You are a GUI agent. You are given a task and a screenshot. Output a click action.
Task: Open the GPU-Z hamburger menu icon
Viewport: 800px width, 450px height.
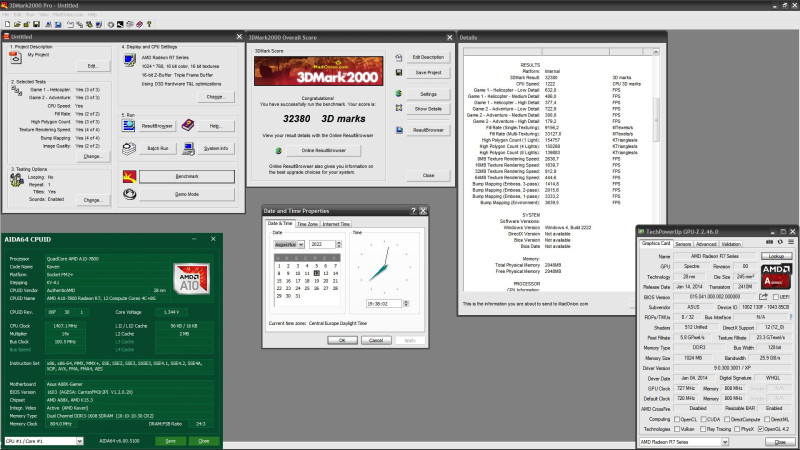click(791, 242)
